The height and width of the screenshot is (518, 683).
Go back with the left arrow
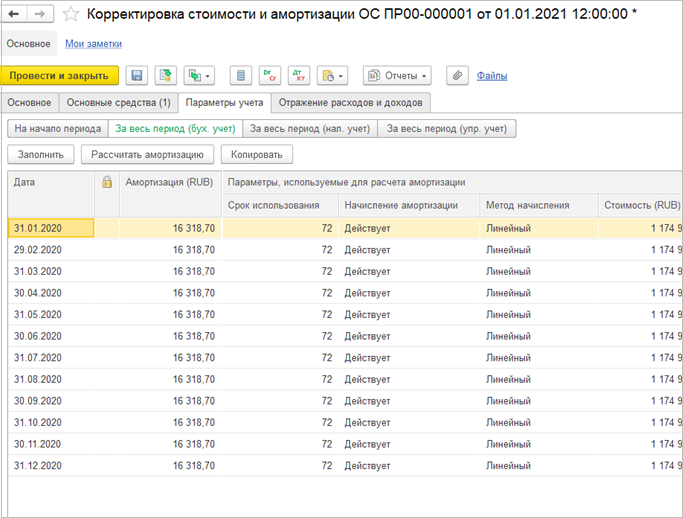click(16, 15)
